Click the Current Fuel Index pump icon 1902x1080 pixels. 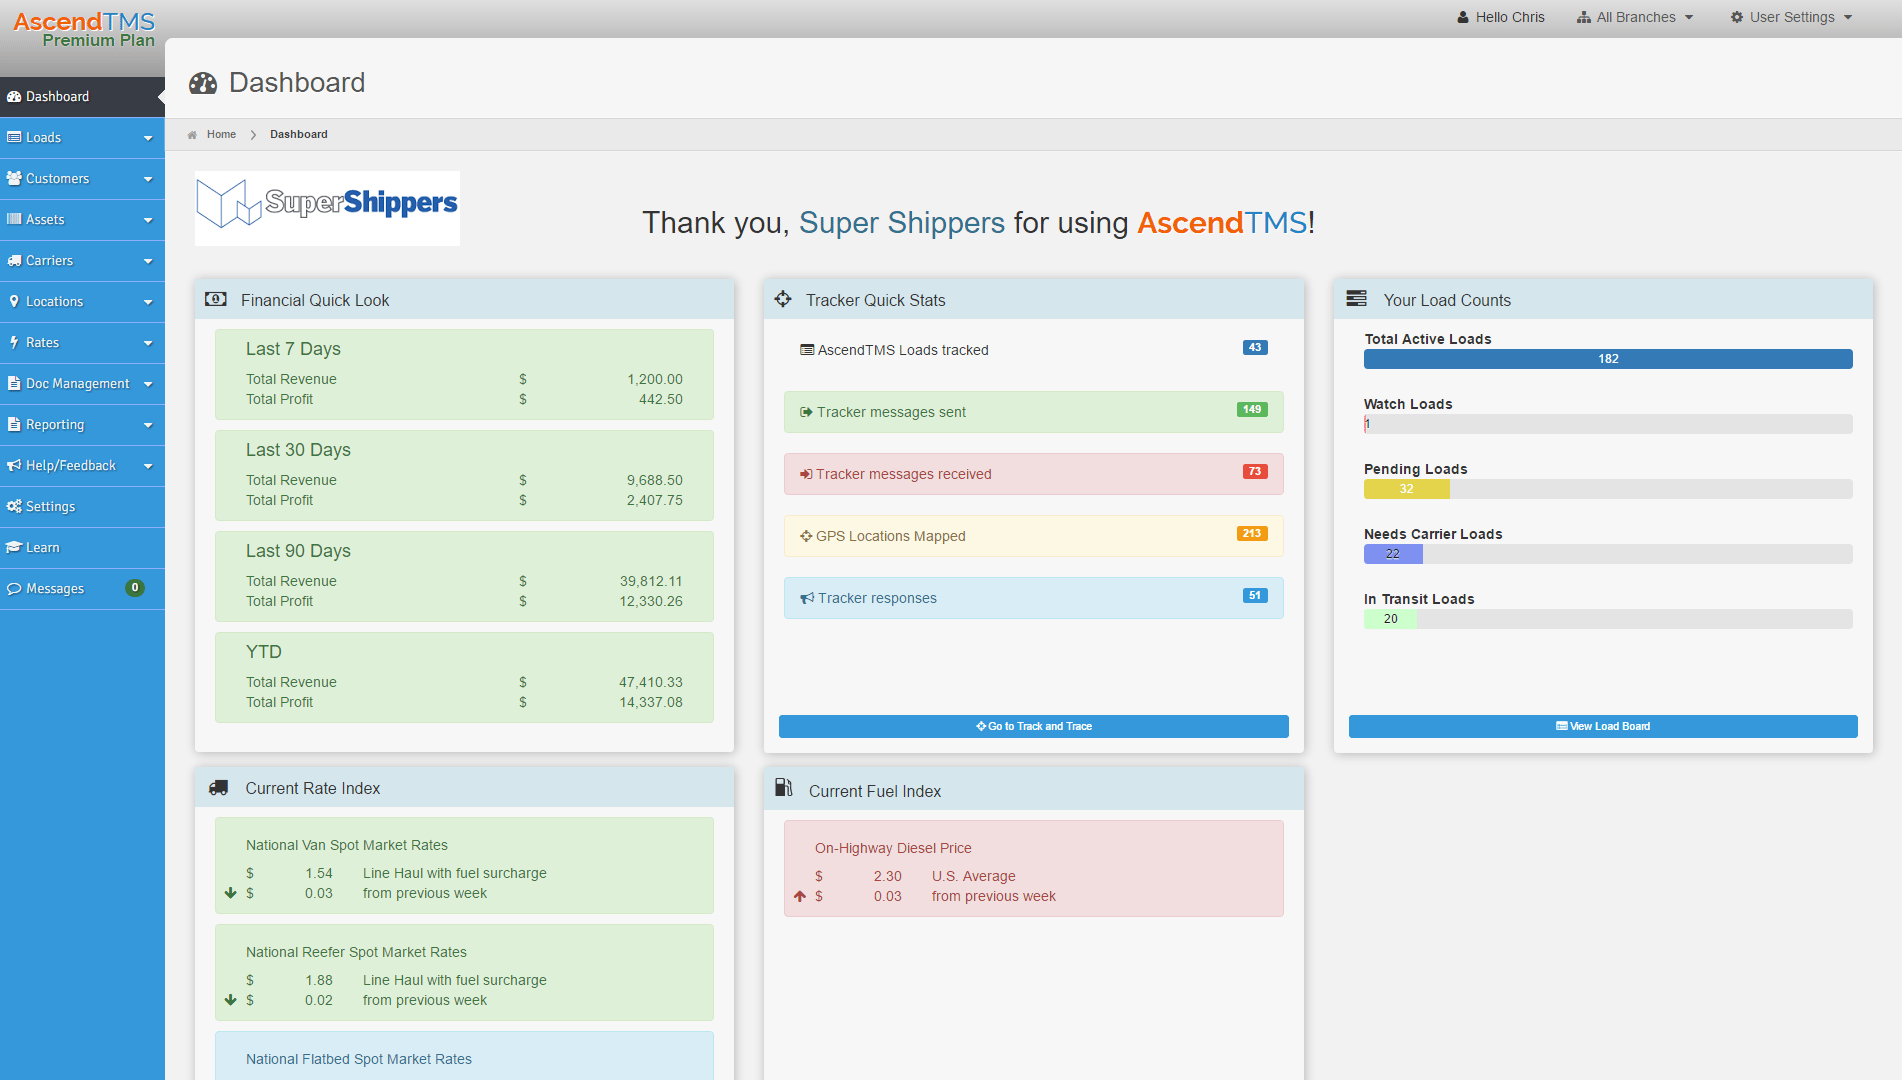tap(784, 788)
